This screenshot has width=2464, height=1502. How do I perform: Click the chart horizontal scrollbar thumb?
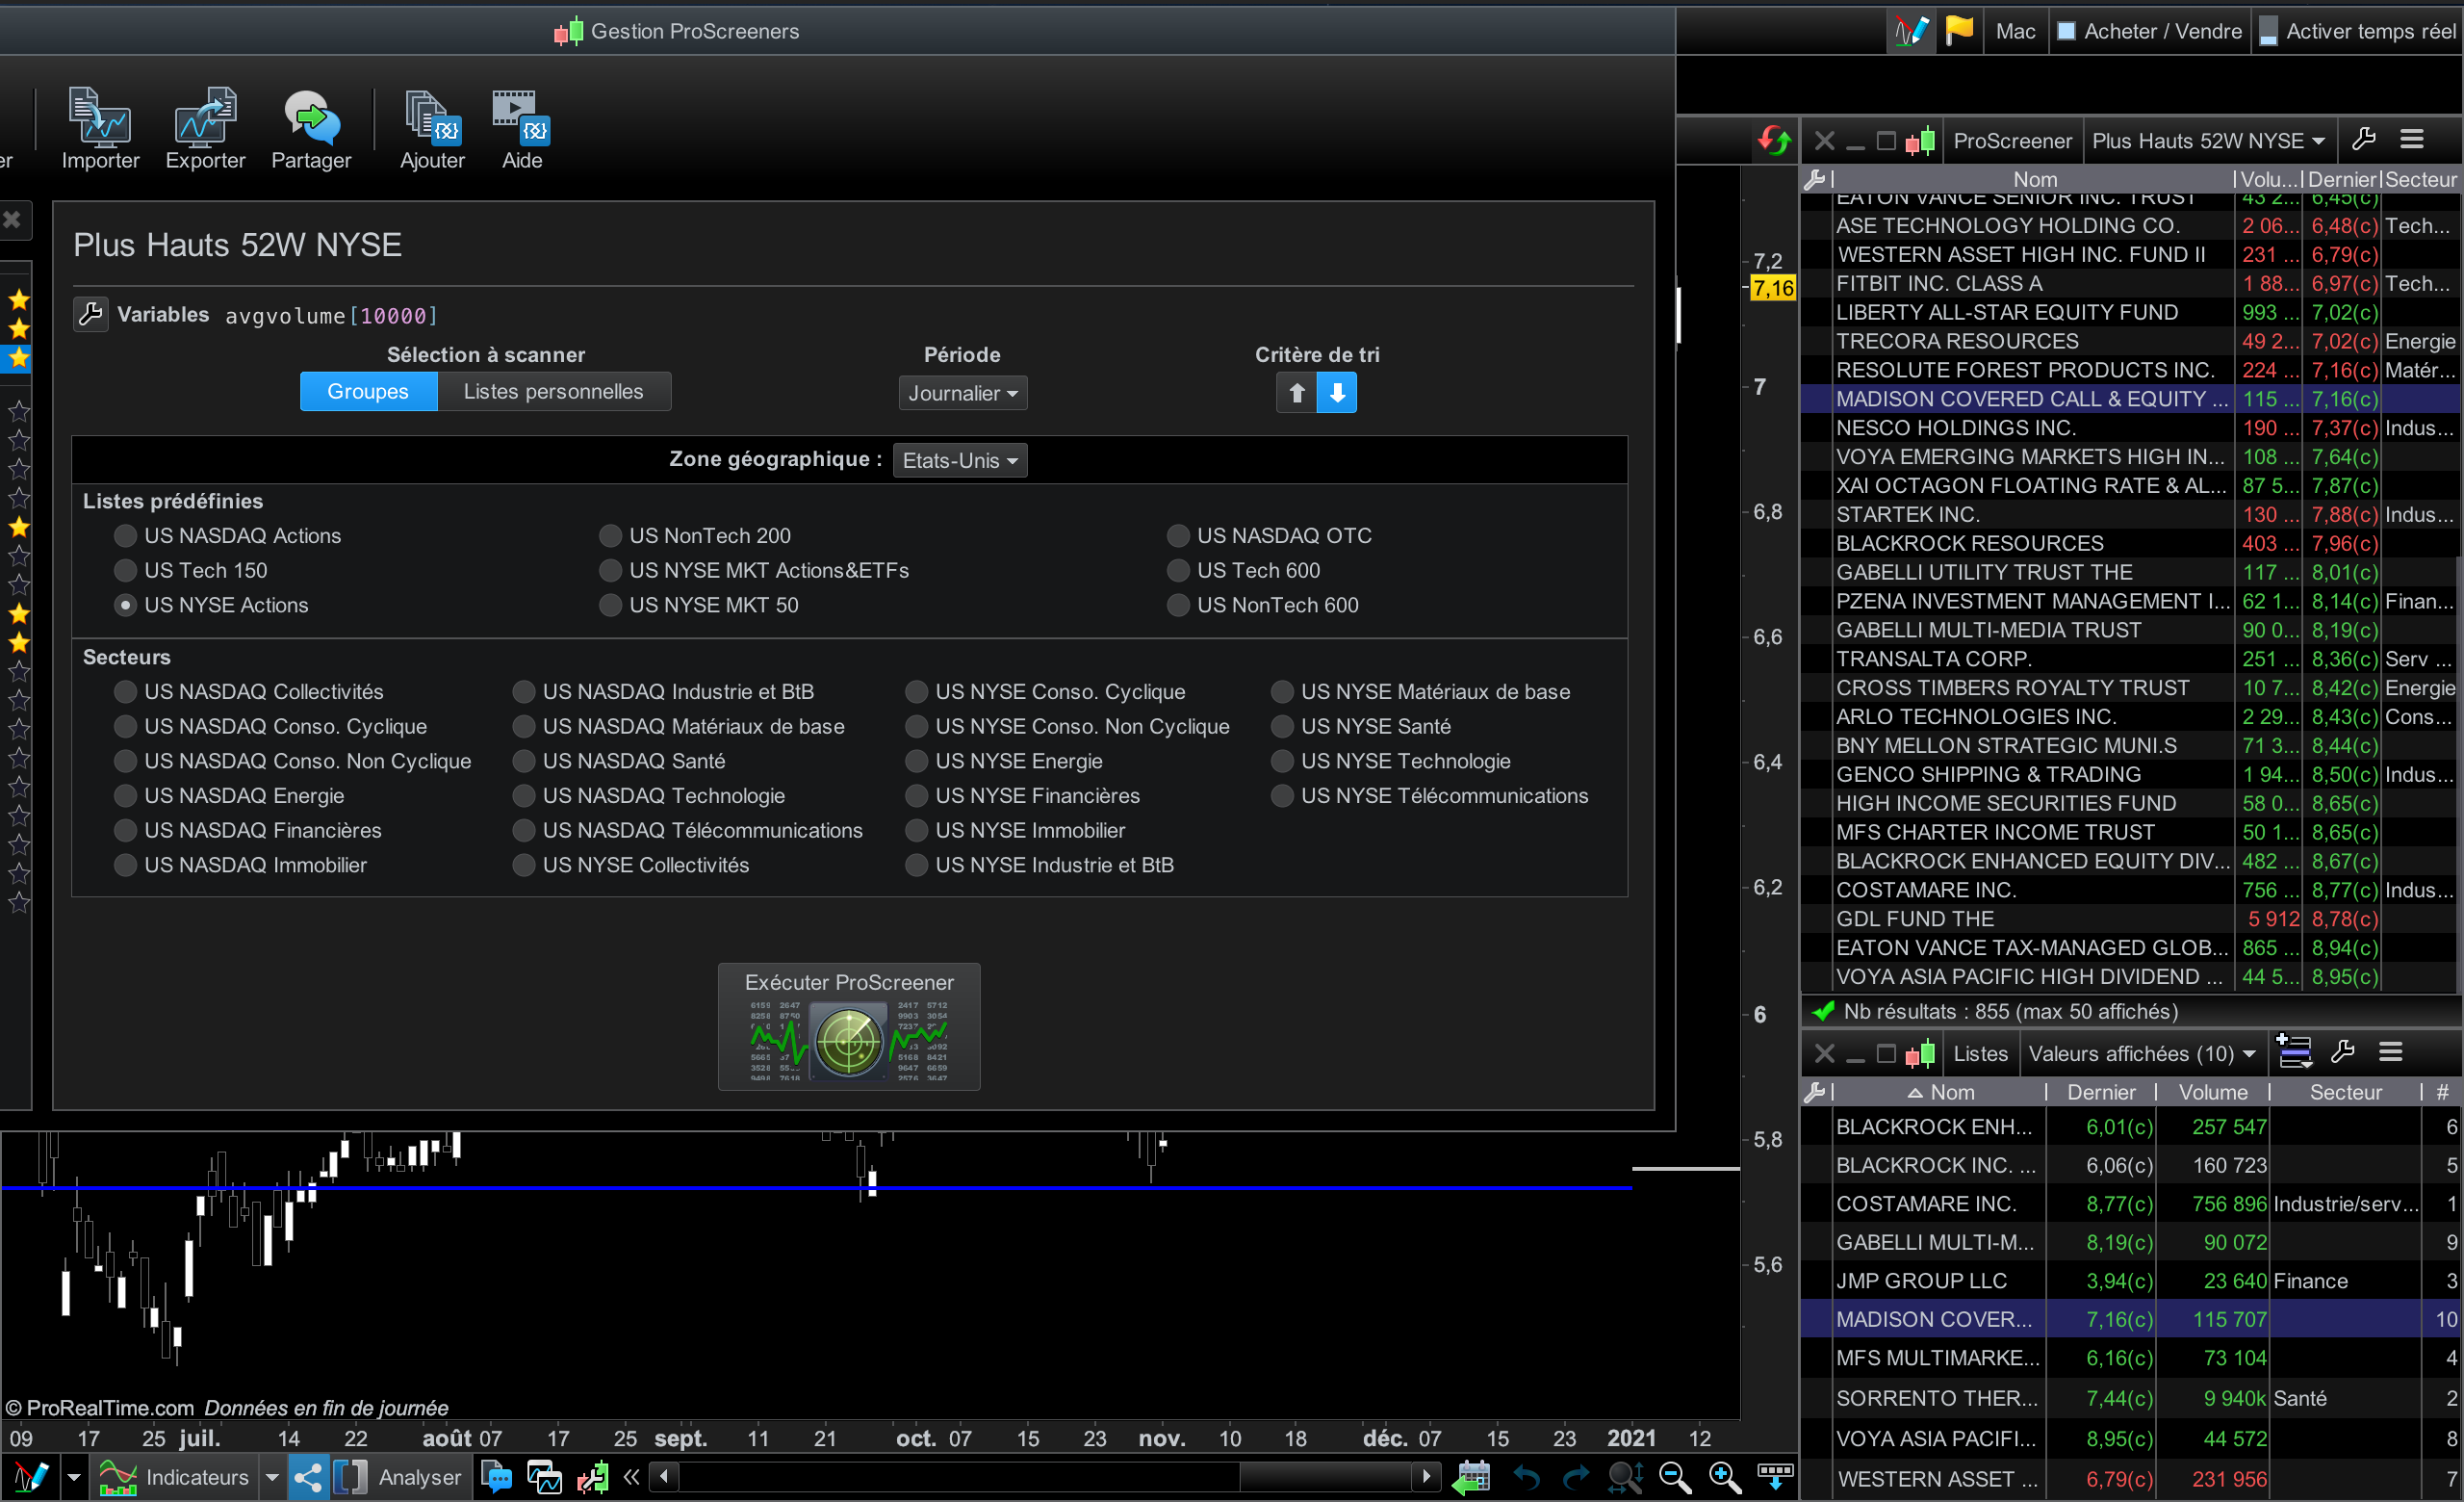pos(1325,1475)
